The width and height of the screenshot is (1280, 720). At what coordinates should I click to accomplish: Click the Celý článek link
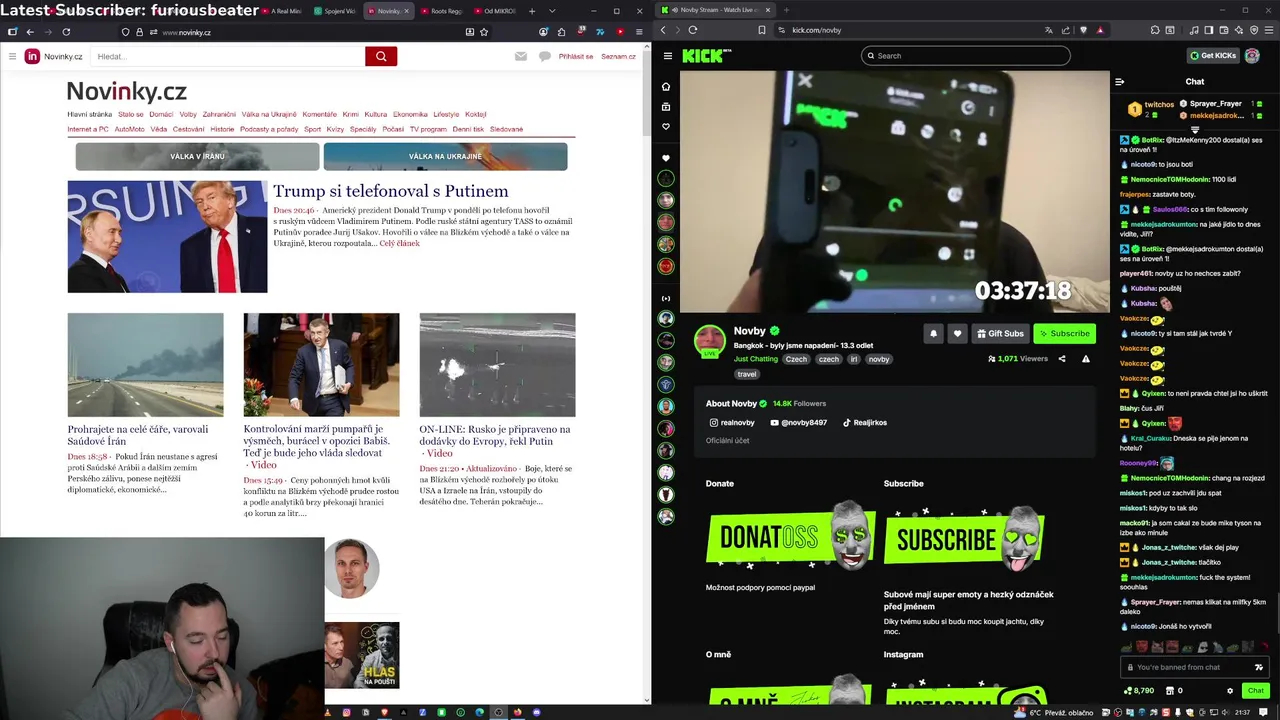click(x=400, y=243)
